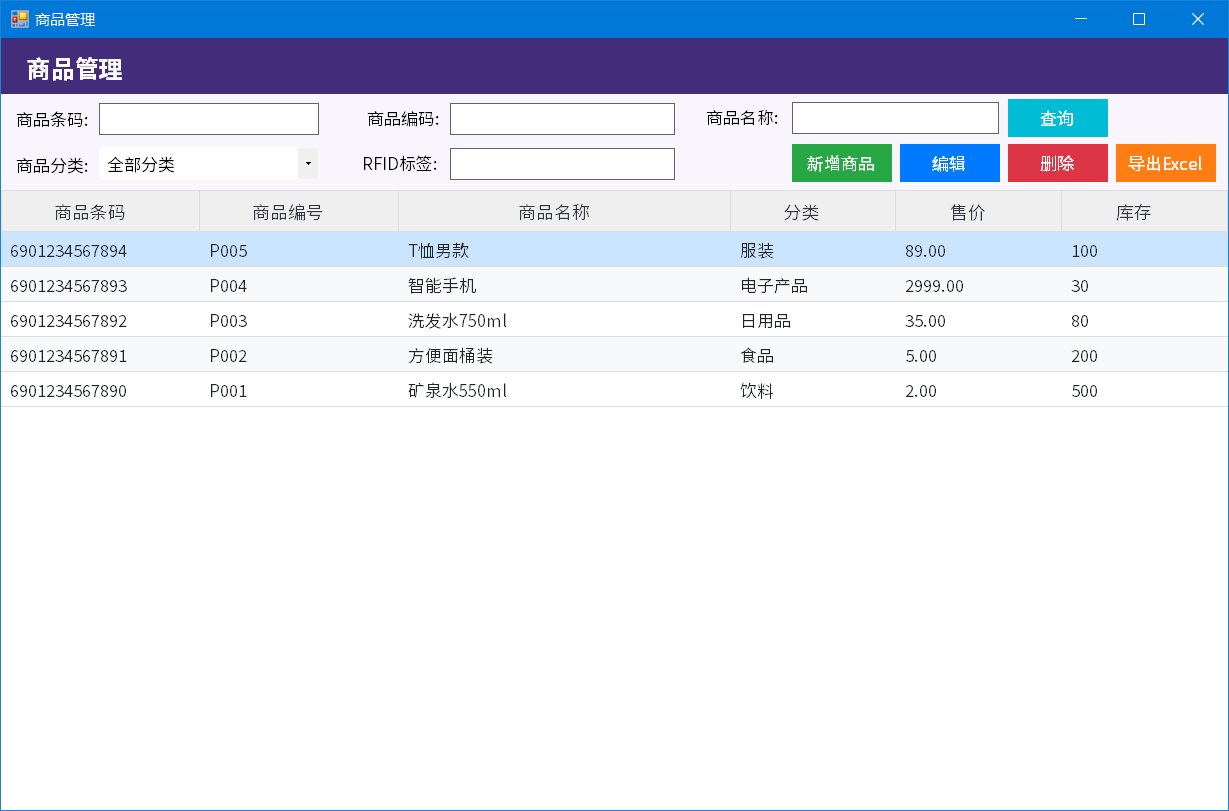Click the 导出Excel button
1229x811 pixels.
point(1165,163)
